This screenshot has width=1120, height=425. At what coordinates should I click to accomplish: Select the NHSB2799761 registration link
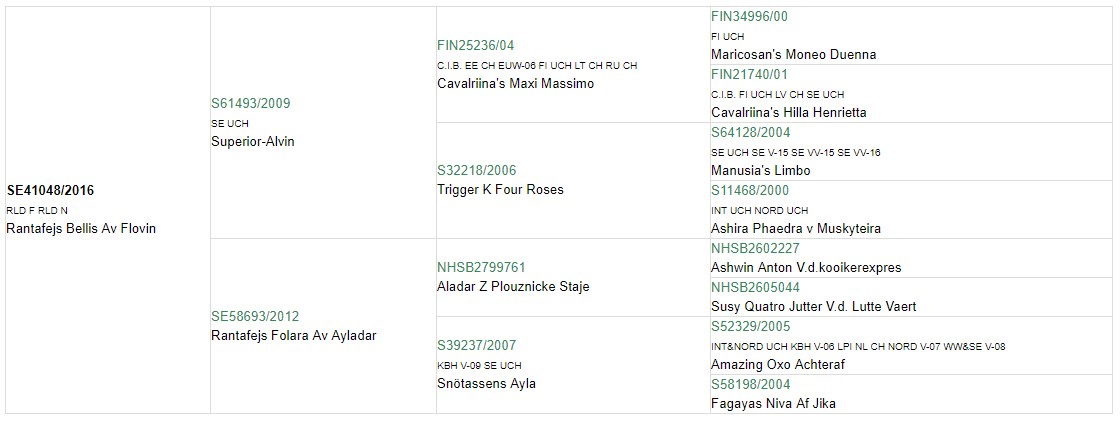(x=481, y=268)
